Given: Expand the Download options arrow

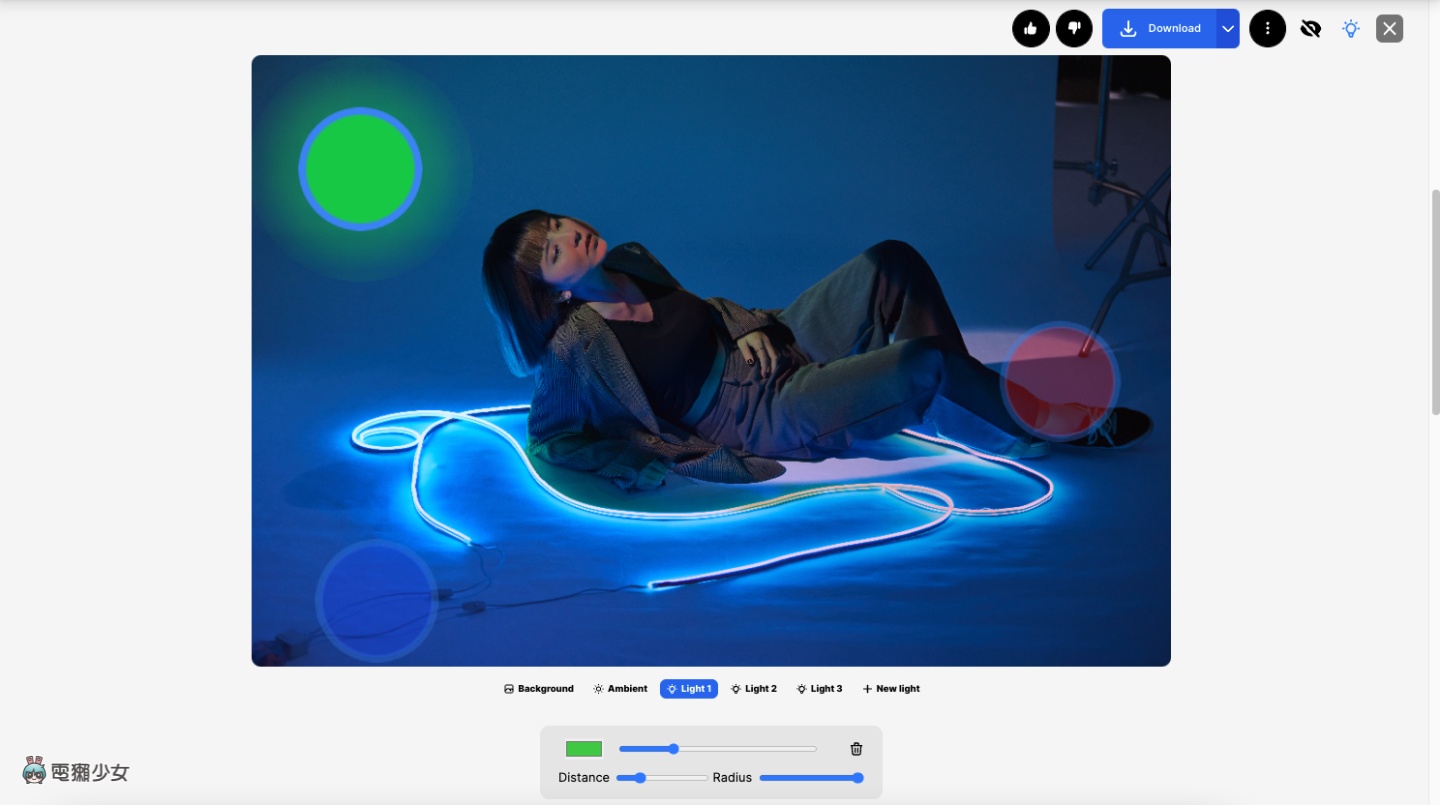Looking at the screenshot, I should (x=1228, y=29).
